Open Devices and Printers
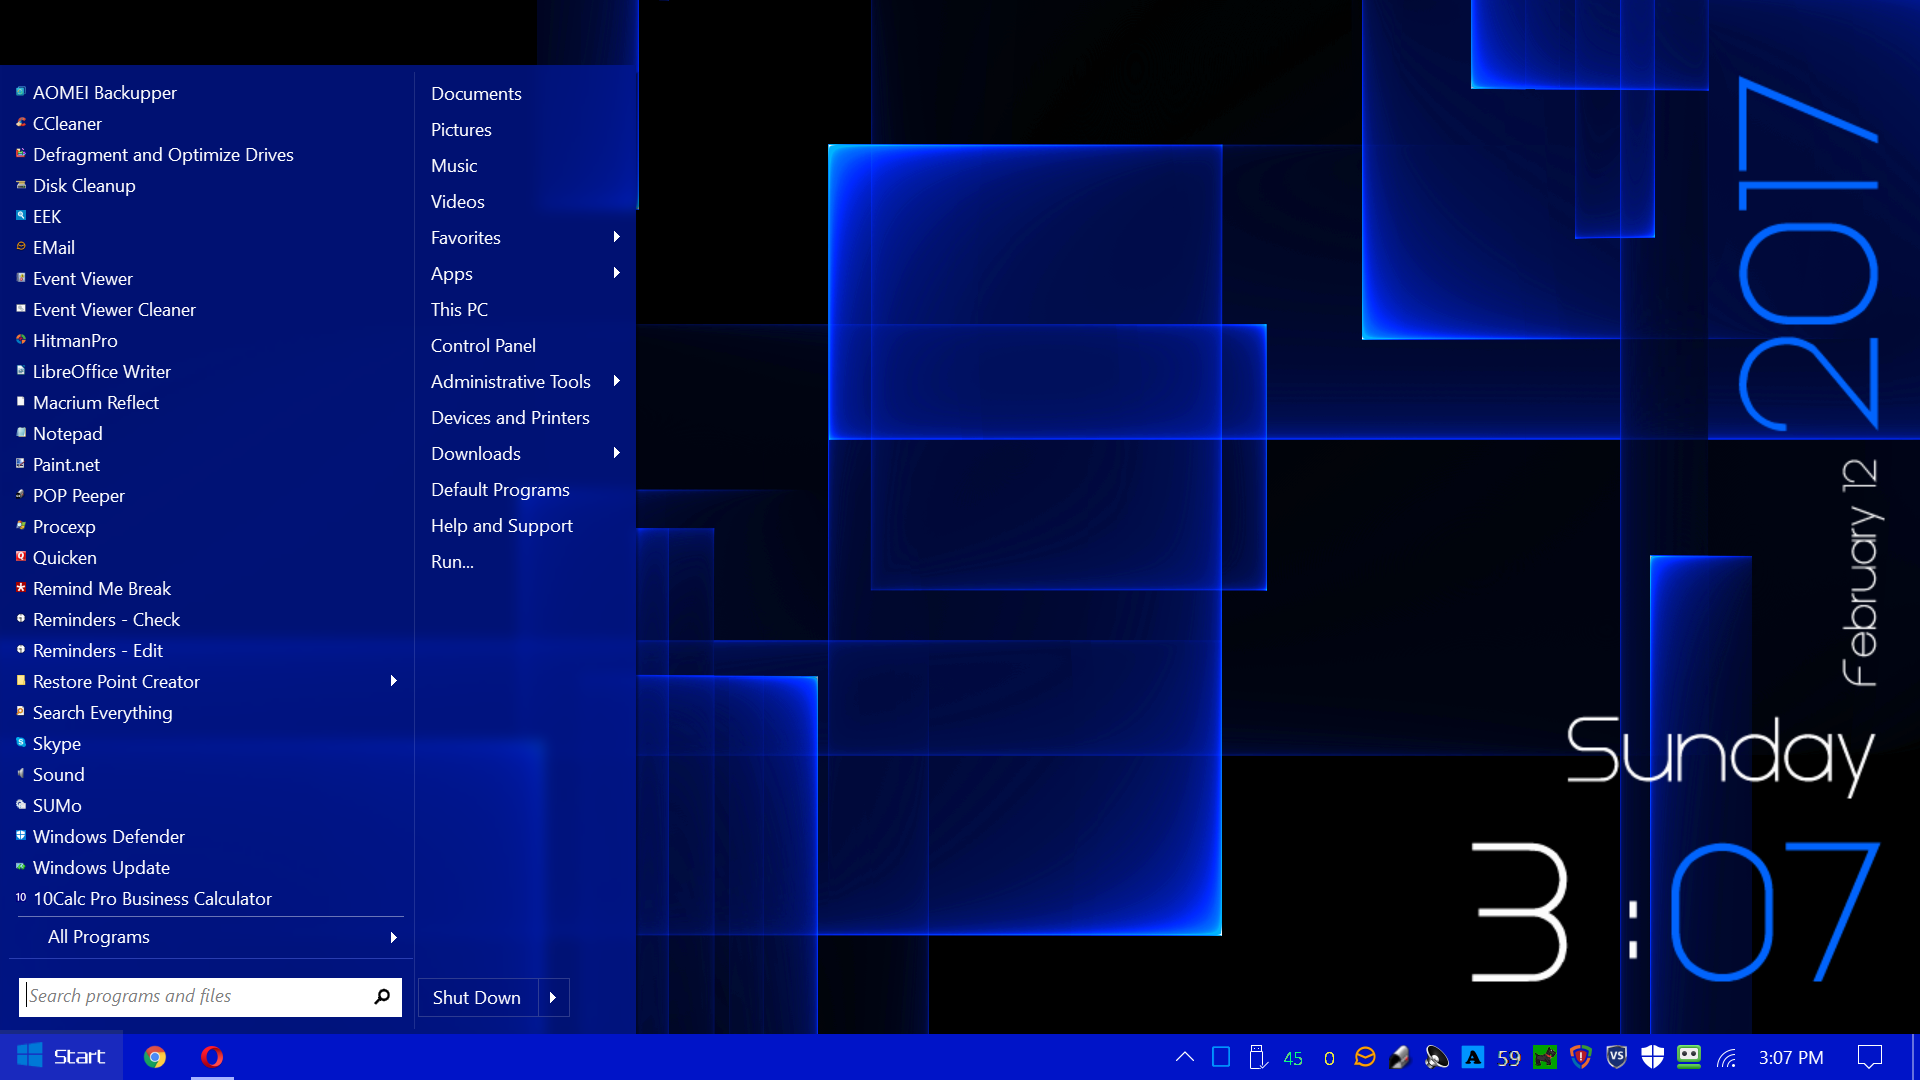 tap(510, 417)
